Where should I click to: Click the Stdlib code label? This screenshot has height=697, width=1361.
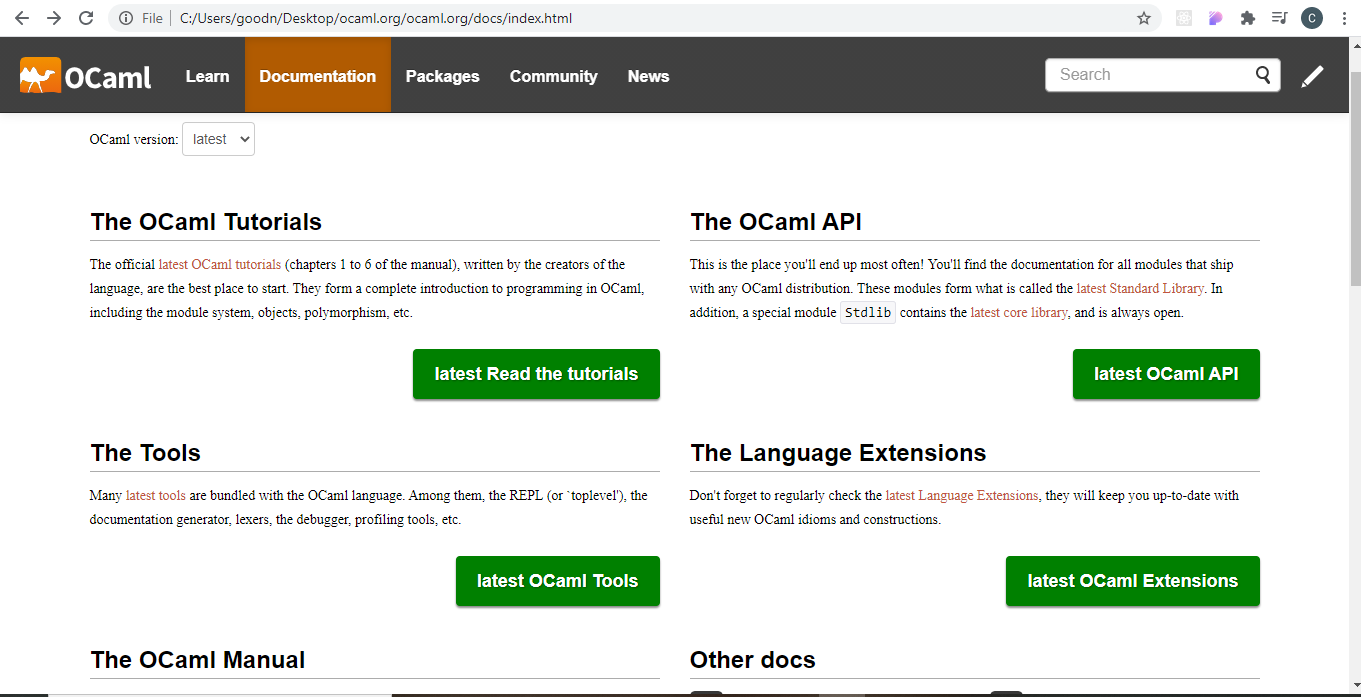coord(867,313)
